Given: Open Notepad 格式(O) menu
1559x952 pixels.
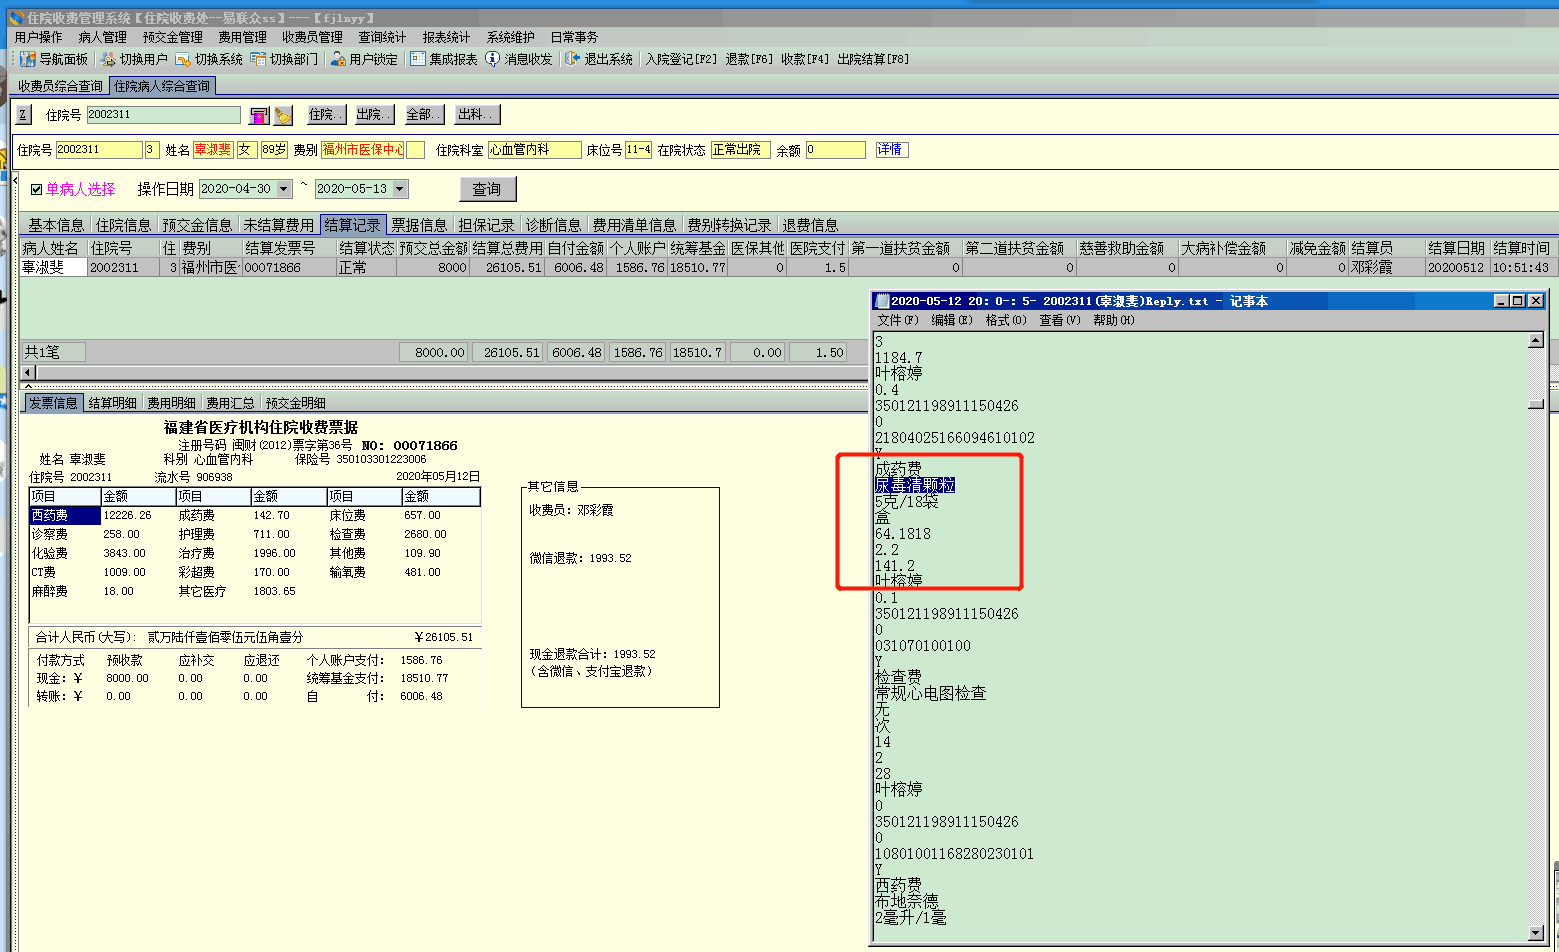Looking at the screenshot, I should click(x=1006, y=320).
